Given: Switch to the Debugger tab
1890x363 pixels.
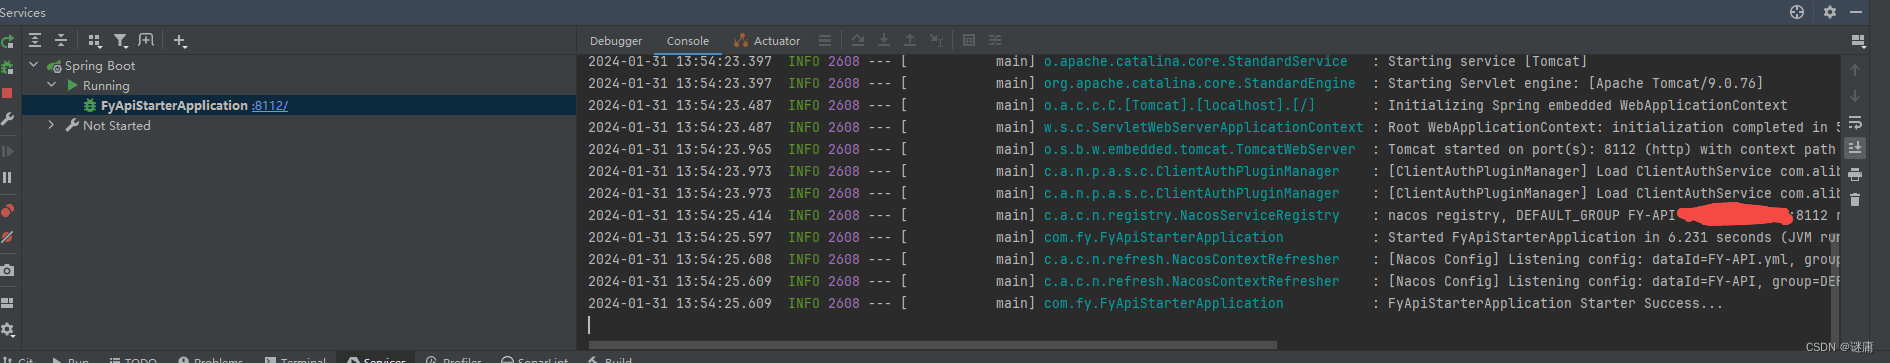Looking at the screenshot, I should (x=616, y=41).
